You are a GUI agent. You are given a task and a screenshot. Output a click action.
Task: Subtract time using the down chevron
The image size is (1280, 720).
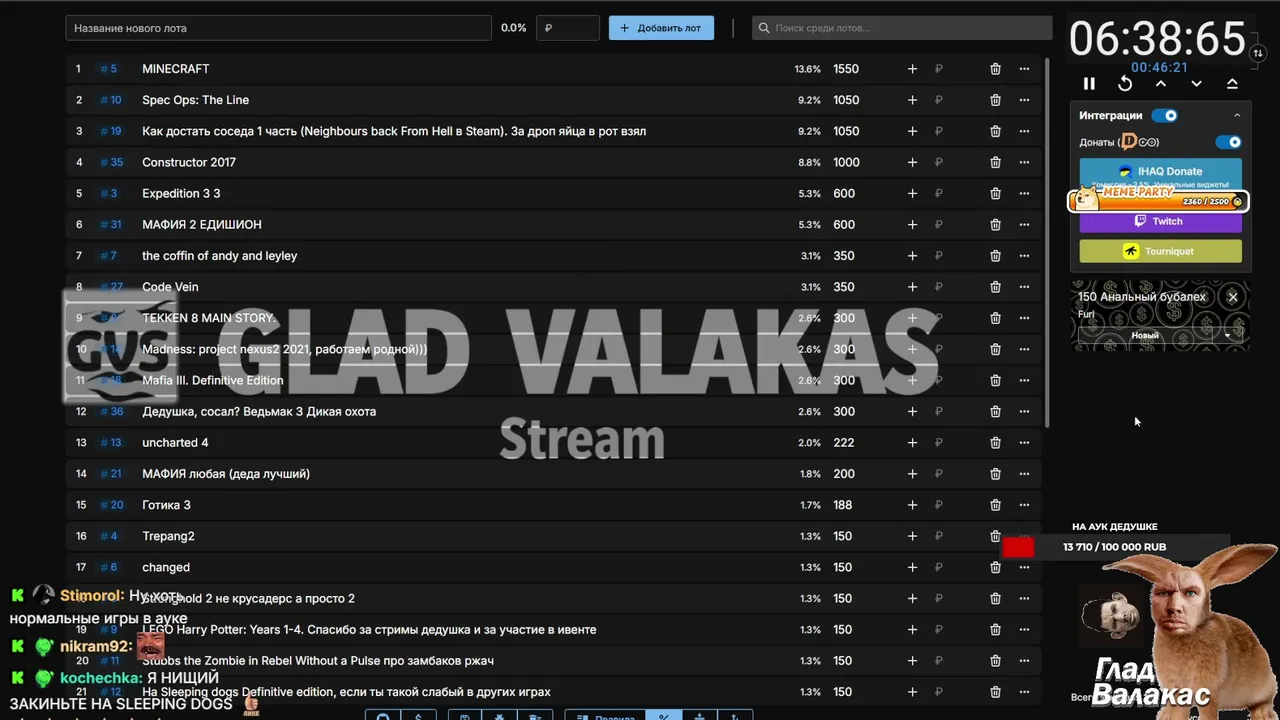pos(1196,84)
